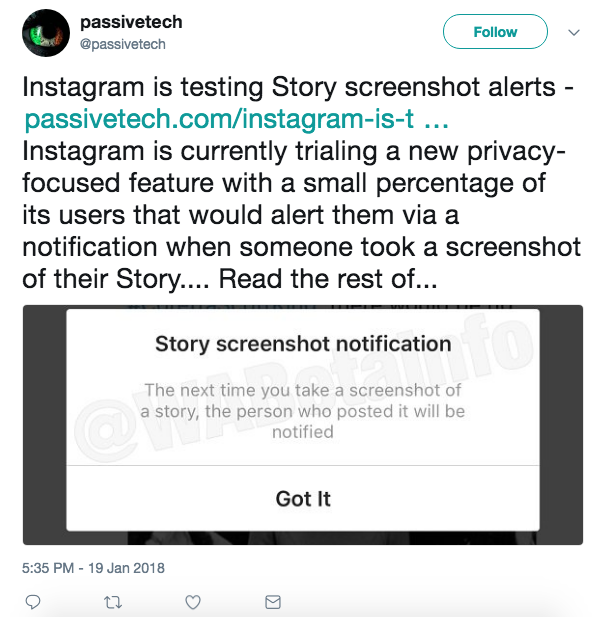
Task: Click Got It in the embedded image
Action: click(x=303, y=499)
